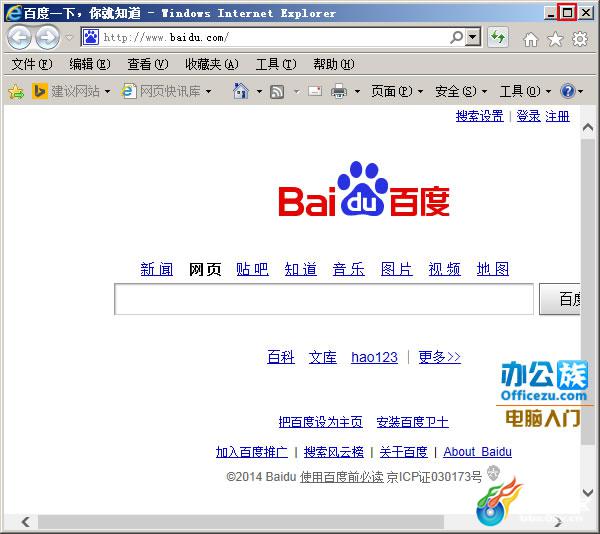Open Favorites with the star icon
600x534 pixels.
click(x=555, y=39)
